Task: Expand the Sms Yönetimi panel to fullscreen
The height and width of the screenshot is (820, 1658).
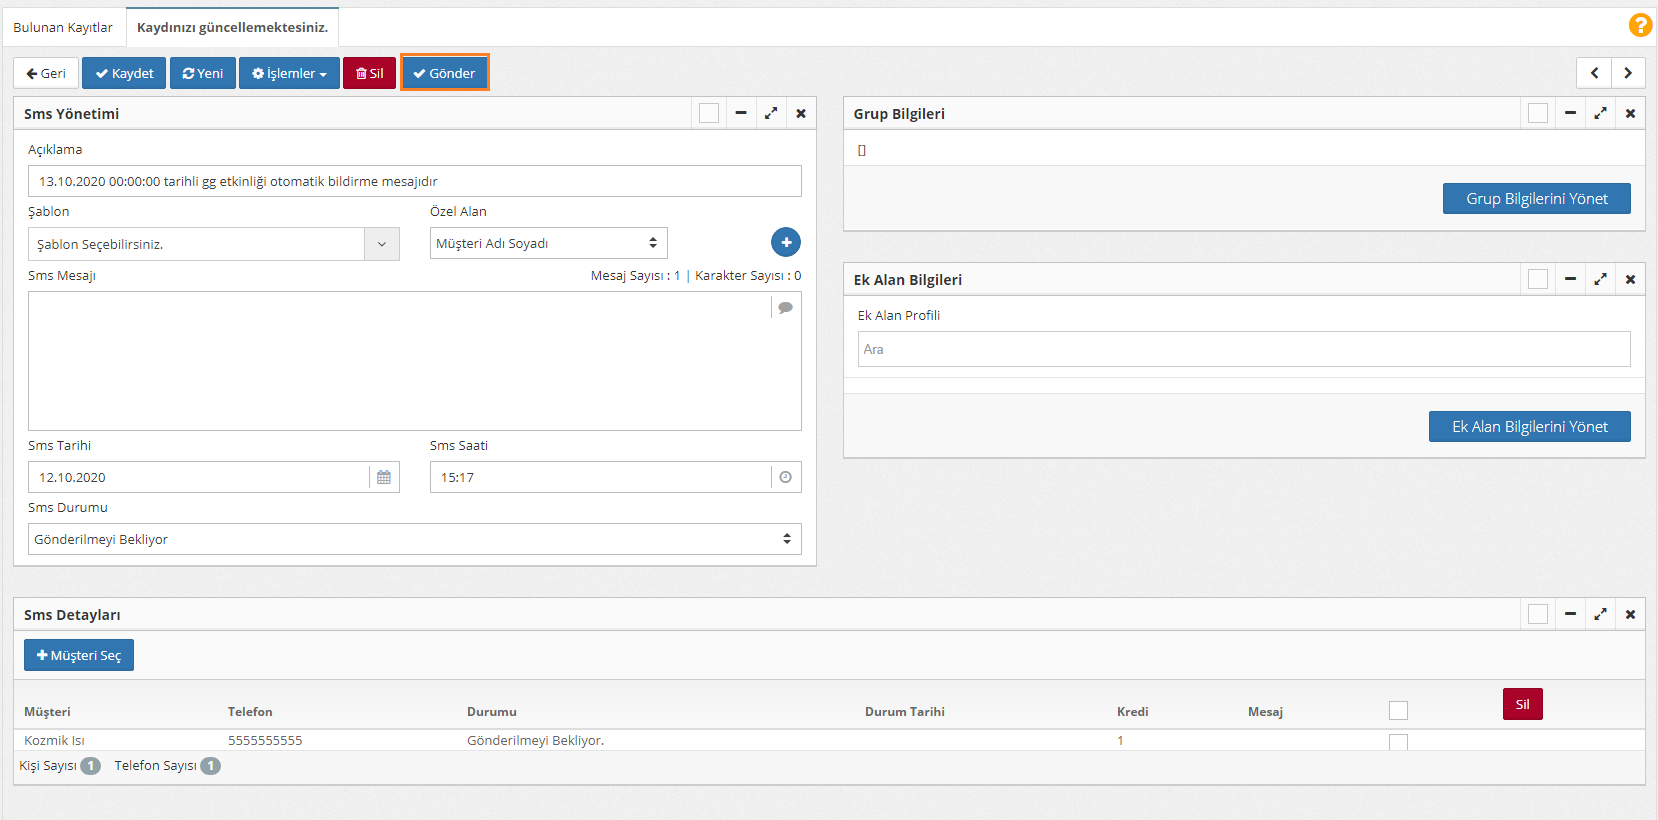Action: [x=771, y=114]
